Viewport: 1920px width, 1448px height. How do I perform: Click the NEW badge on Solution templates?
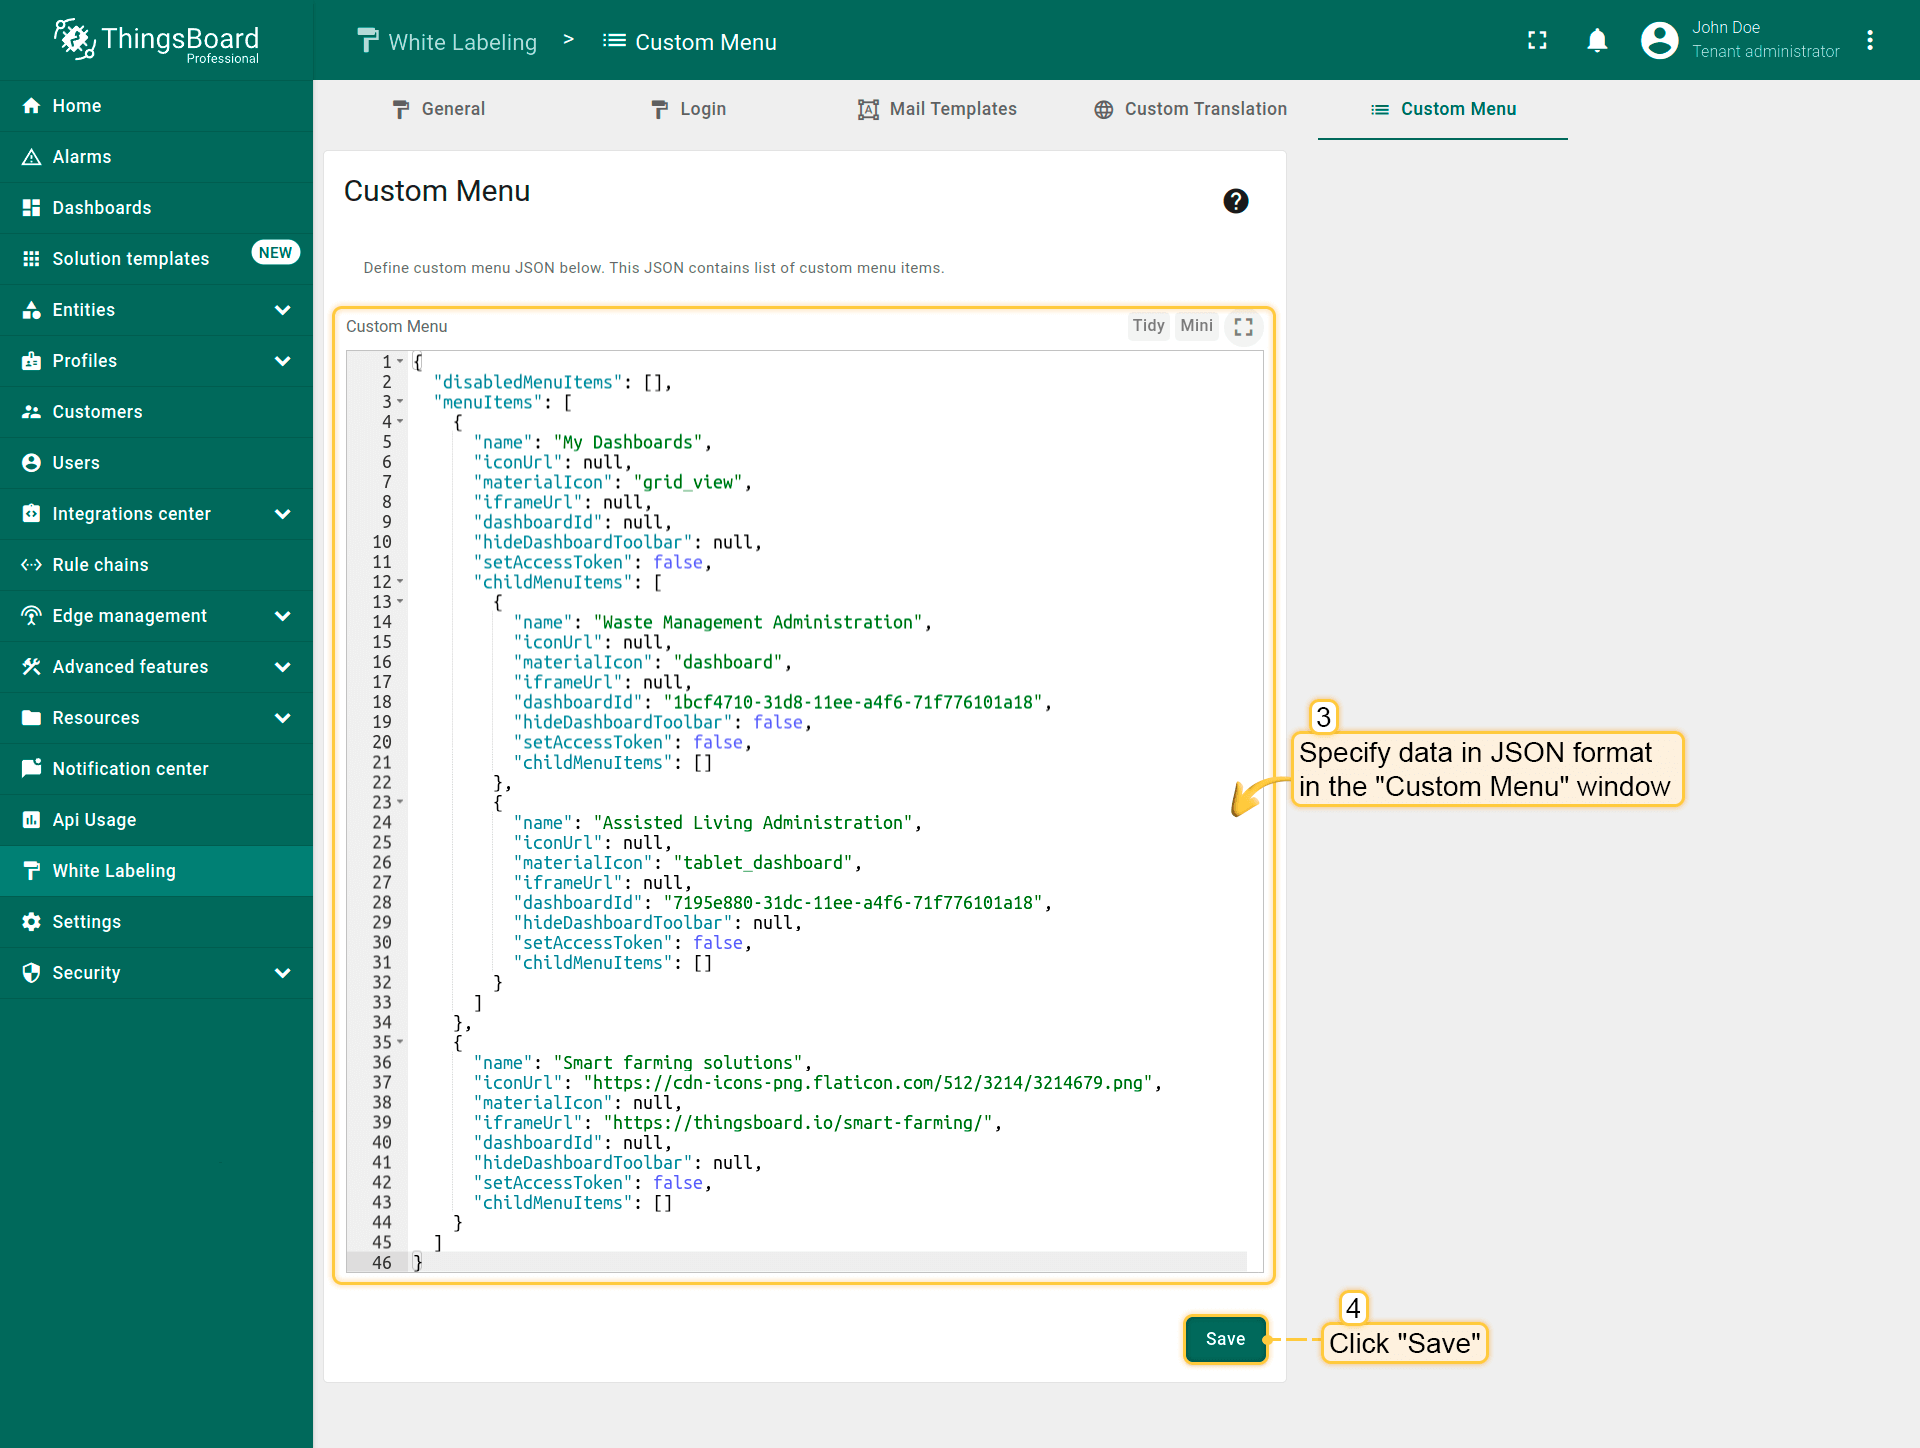click(276, 253)
